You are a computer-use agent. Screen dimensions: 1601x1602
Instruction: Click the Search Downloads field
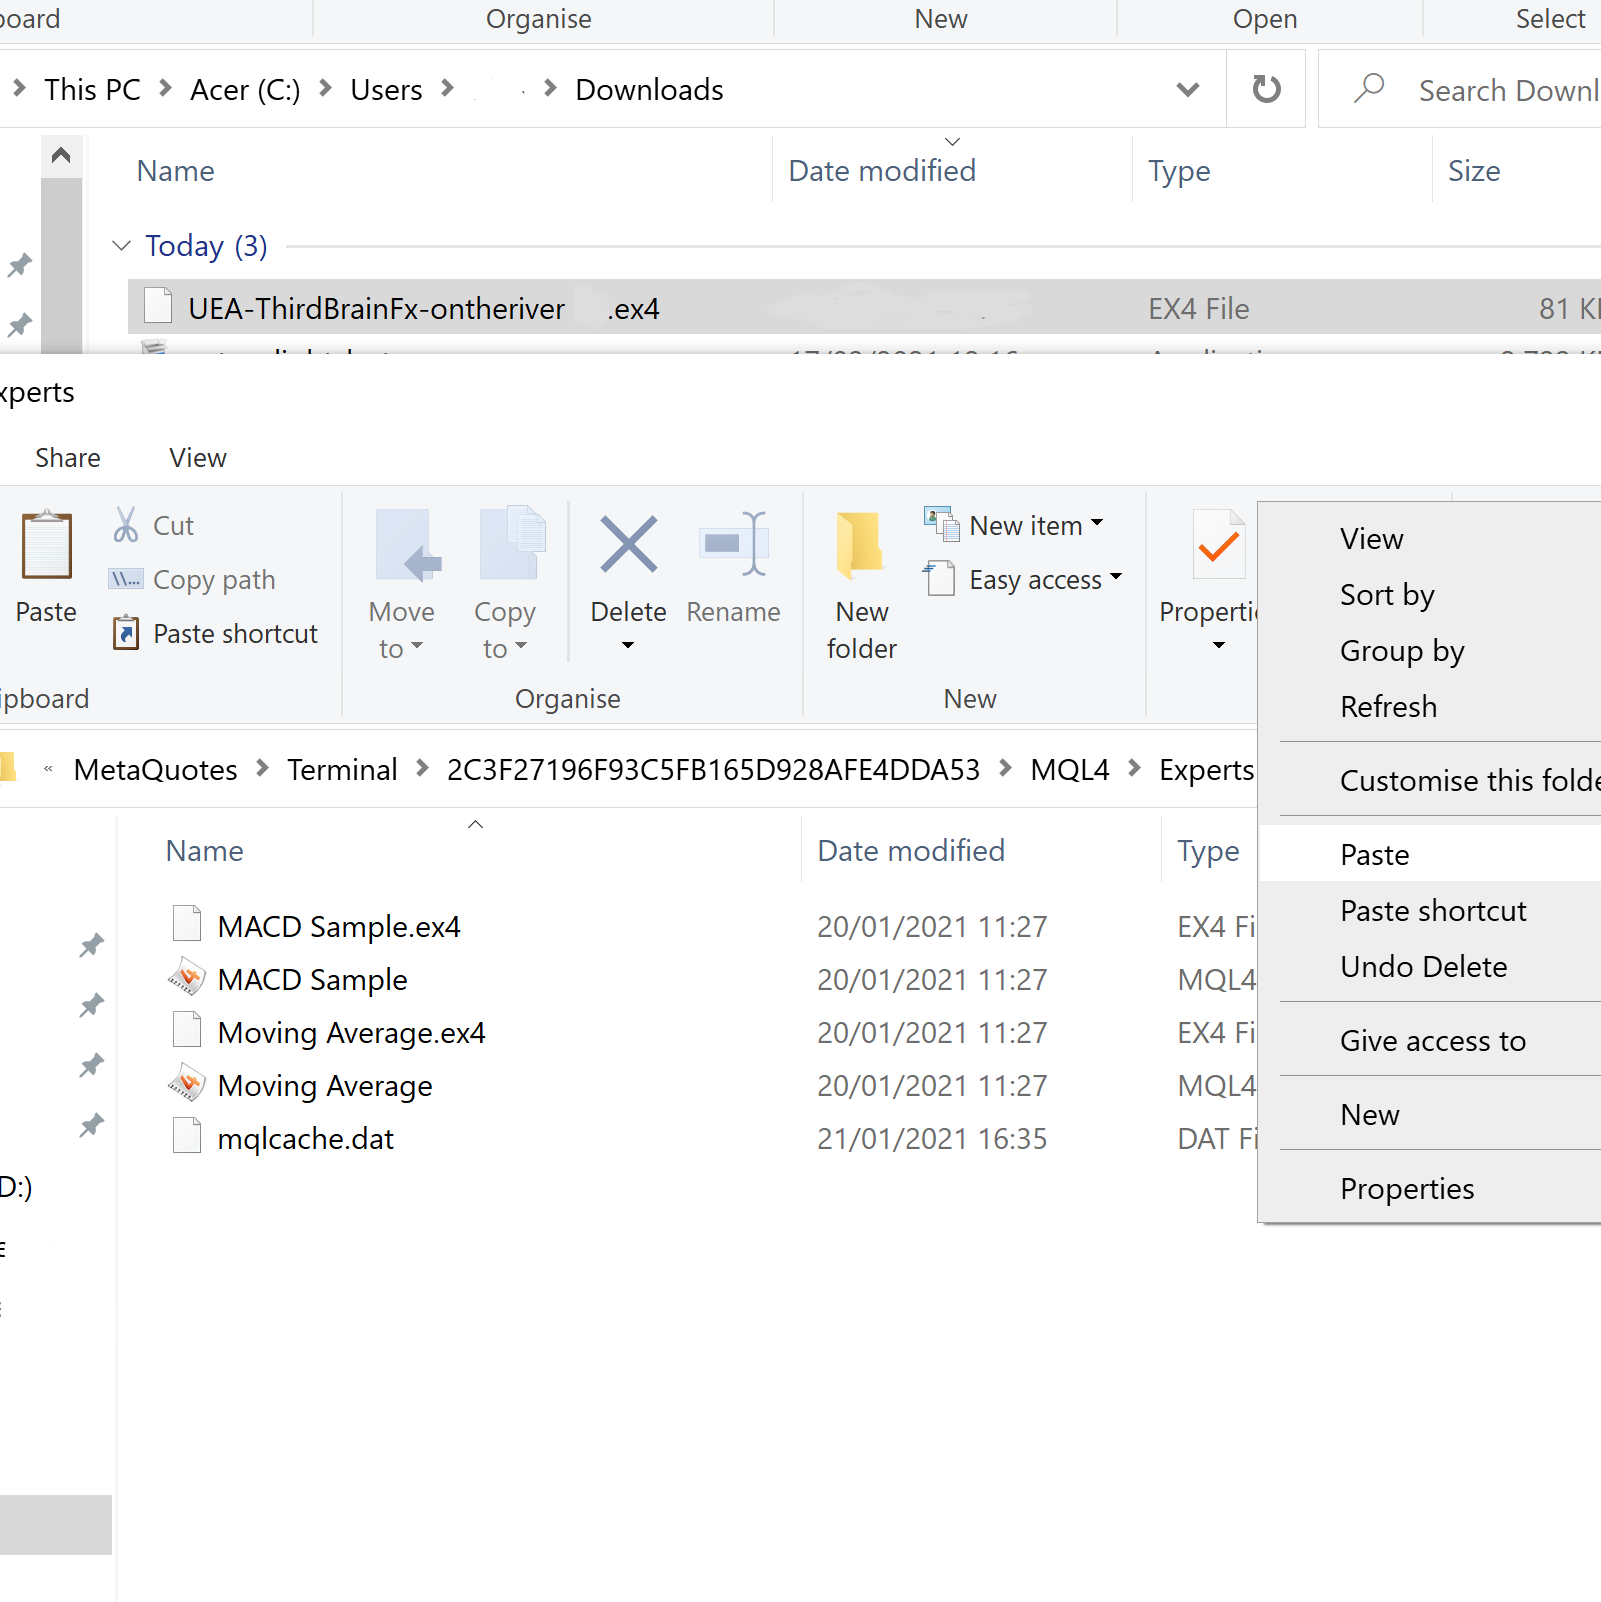(1506, 91)
